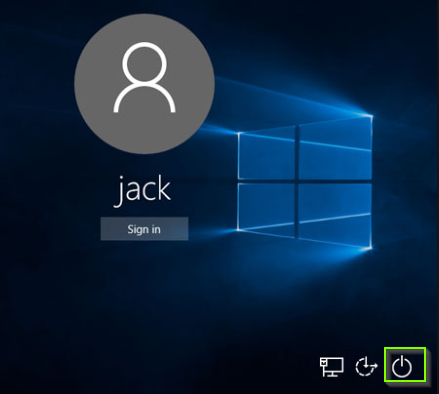Open network connection settings icon
Image resolution: width=439 pixels, height=394 pixels.
coord(331,367)
